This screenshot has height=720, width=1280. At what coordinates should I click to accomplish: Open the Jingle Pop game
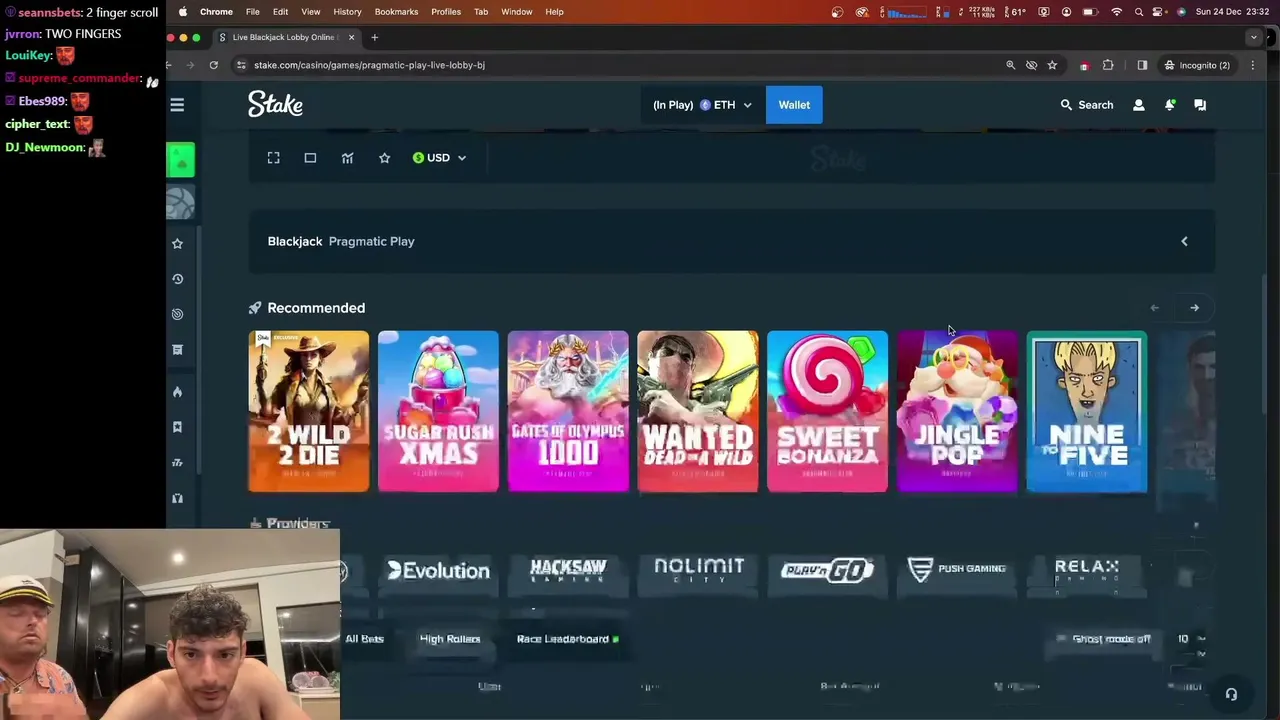(x=957, y=411)
